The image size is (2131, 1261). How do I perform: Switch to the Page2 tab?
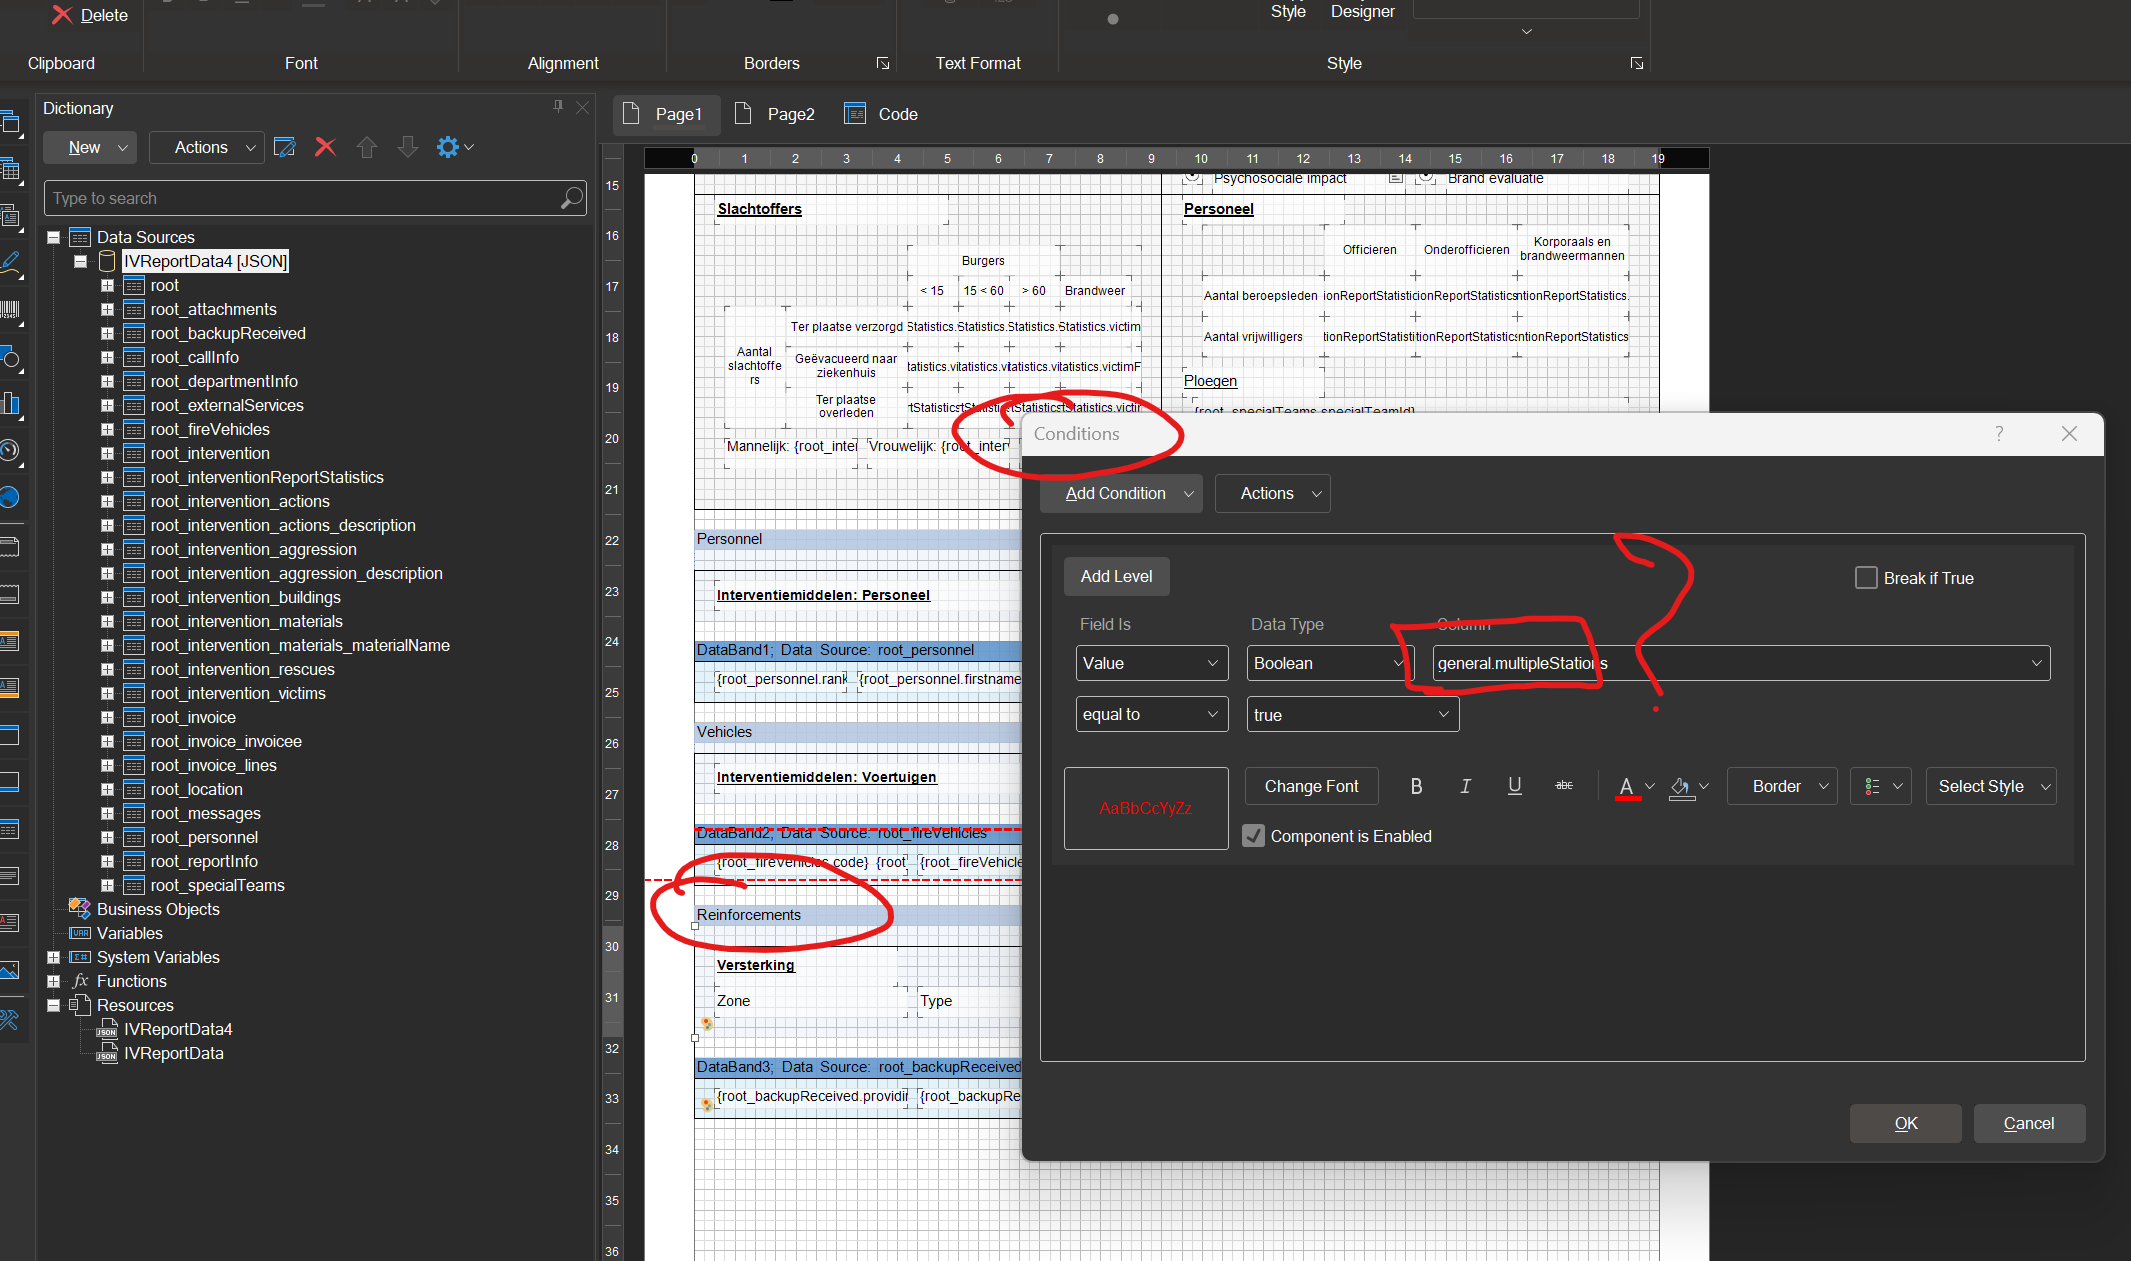pyautogui.click(x=775, y=114)
